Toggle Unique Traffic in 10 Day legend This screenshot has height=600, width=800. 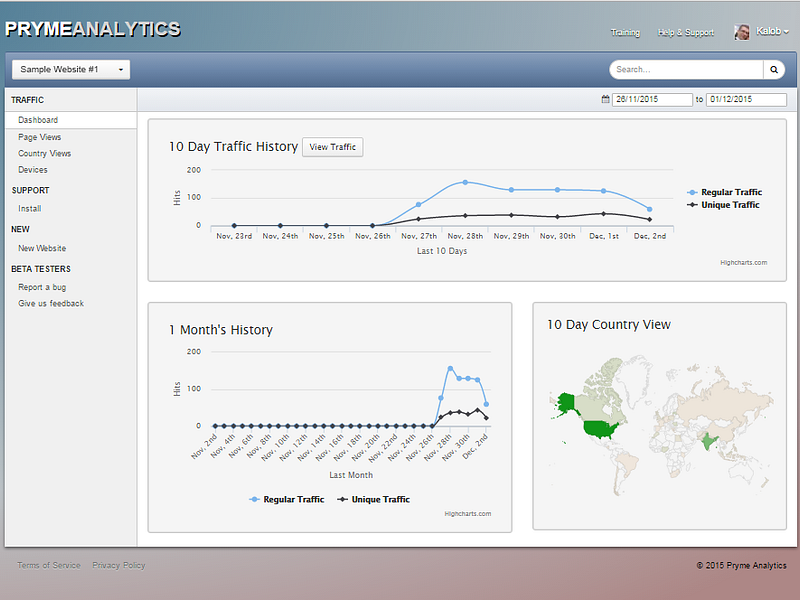(723, 205)
